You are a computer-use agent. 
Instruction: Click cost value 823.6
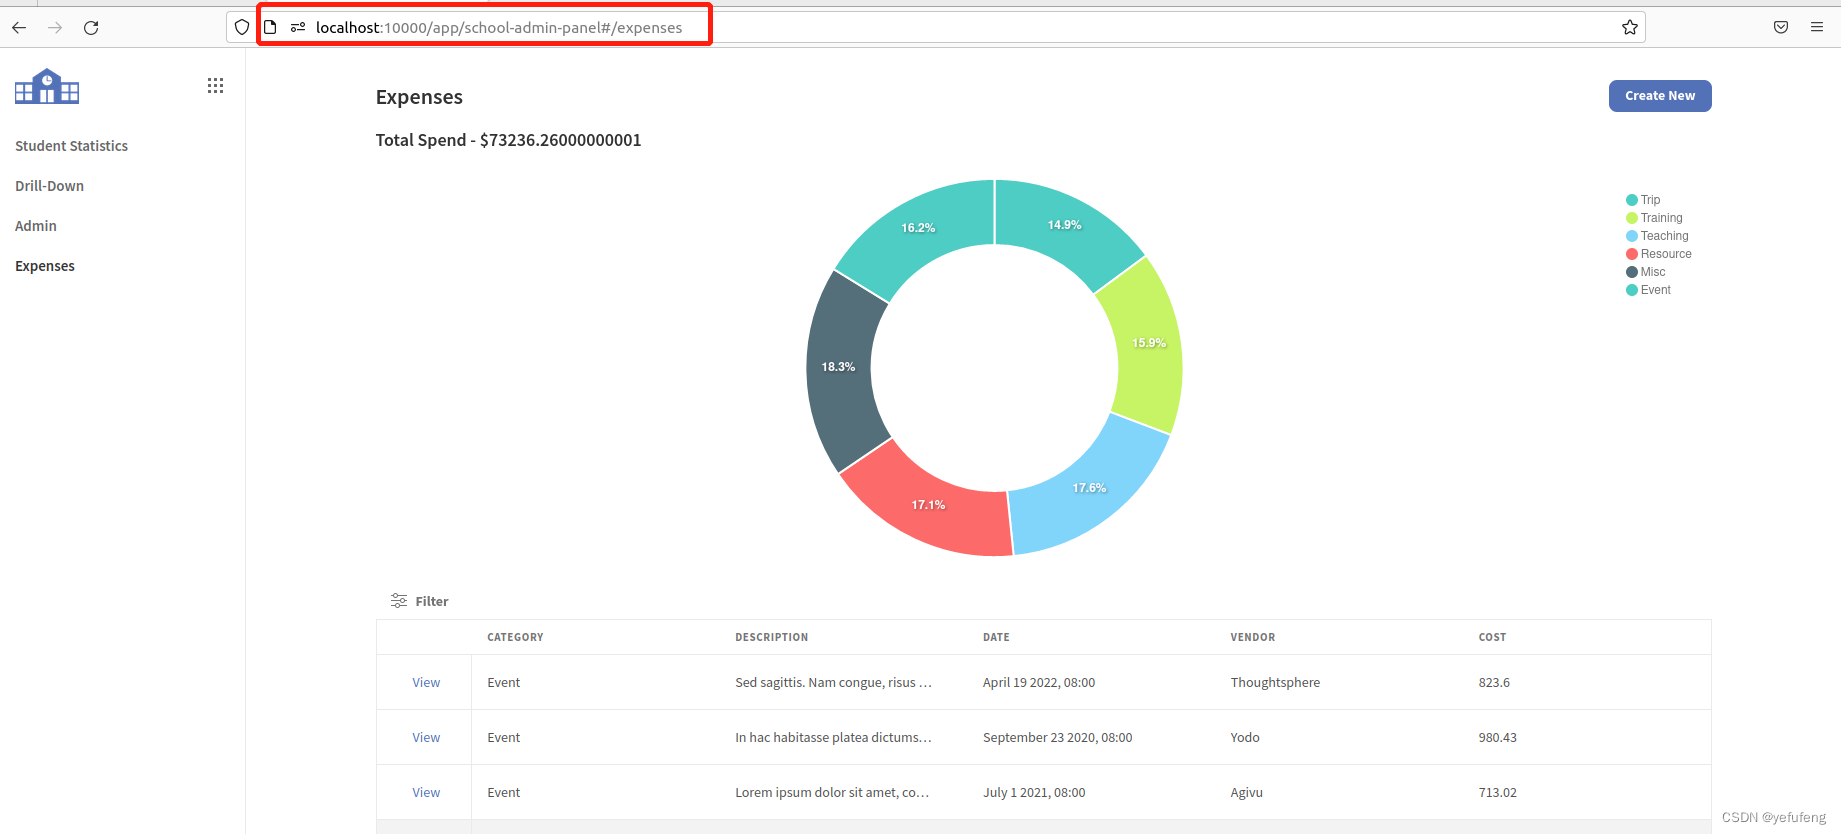1494,683
